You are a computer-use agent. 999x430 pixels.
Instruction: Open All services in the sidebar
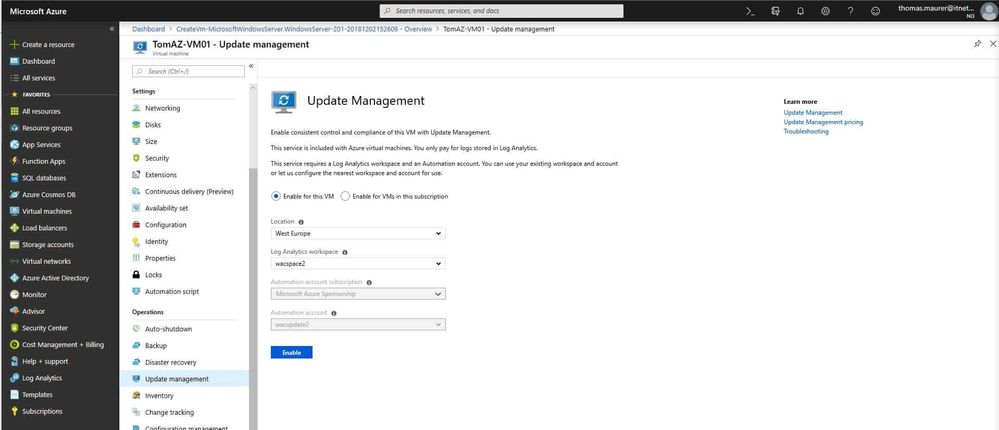point(33,78)
